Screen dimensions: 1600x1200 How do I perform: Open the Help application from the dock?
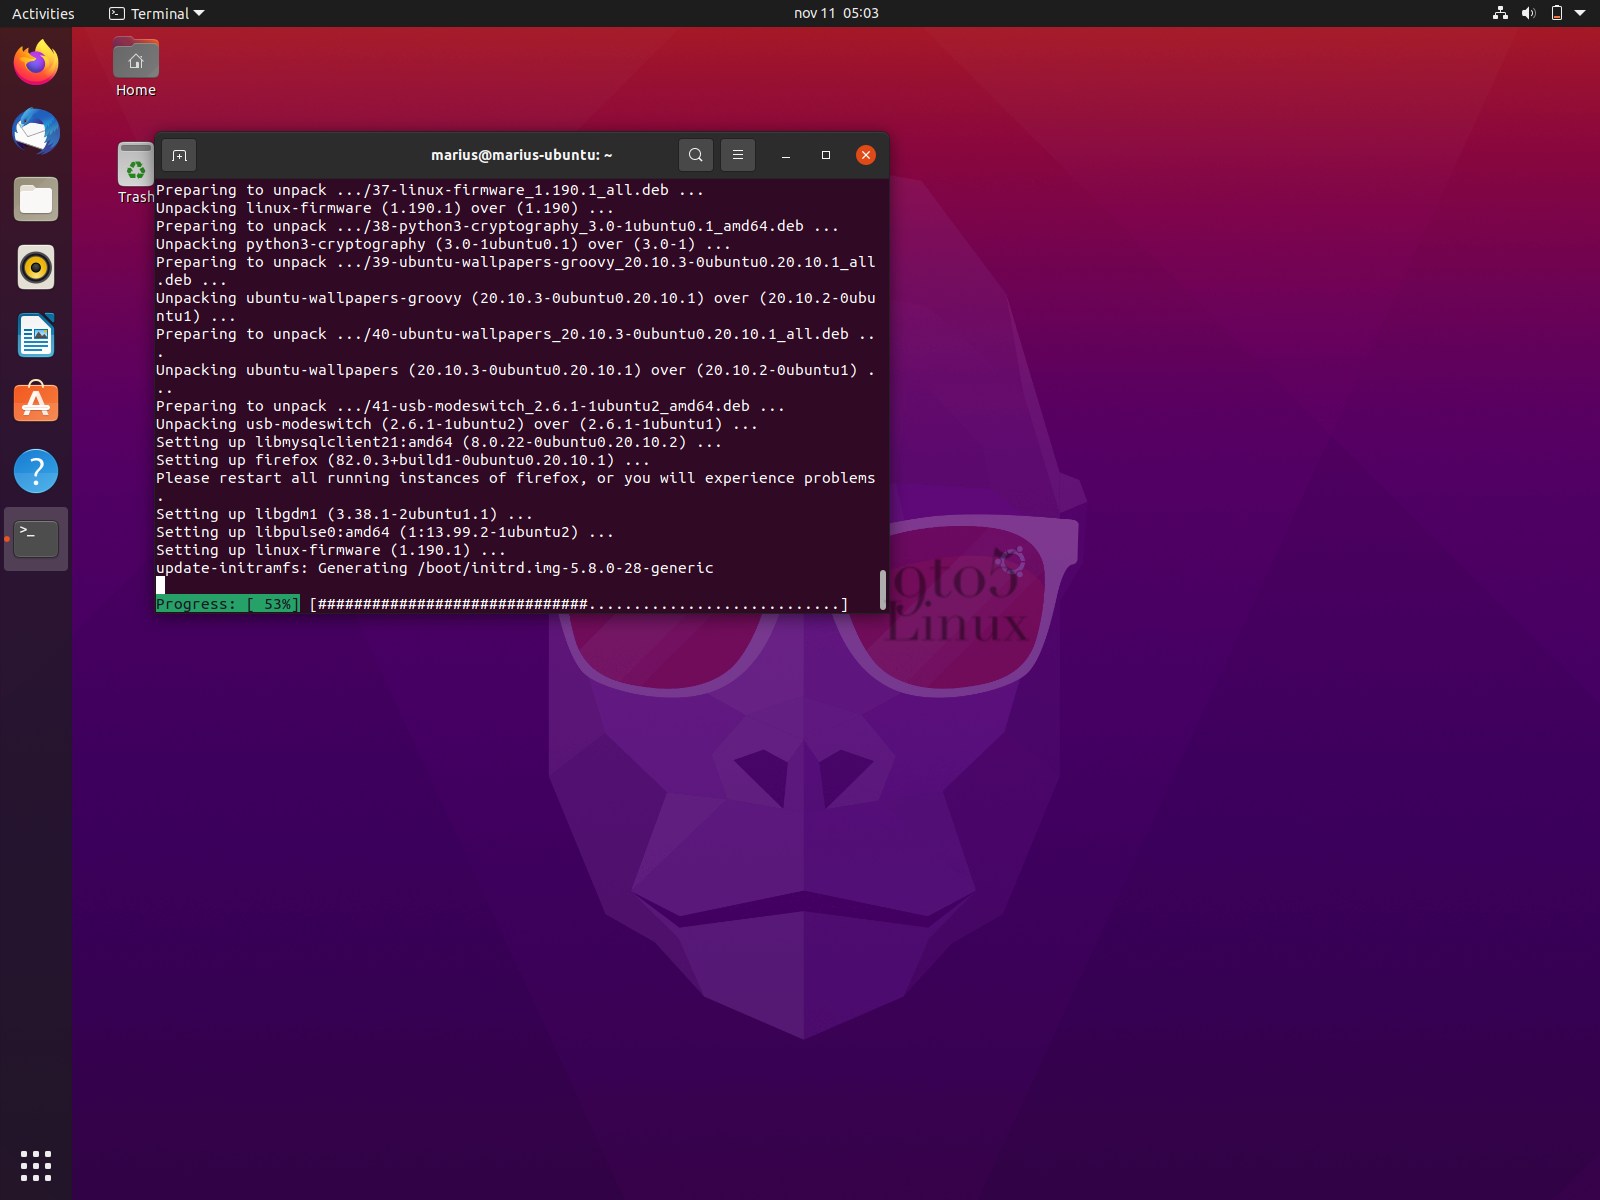[x=35, y=471]
